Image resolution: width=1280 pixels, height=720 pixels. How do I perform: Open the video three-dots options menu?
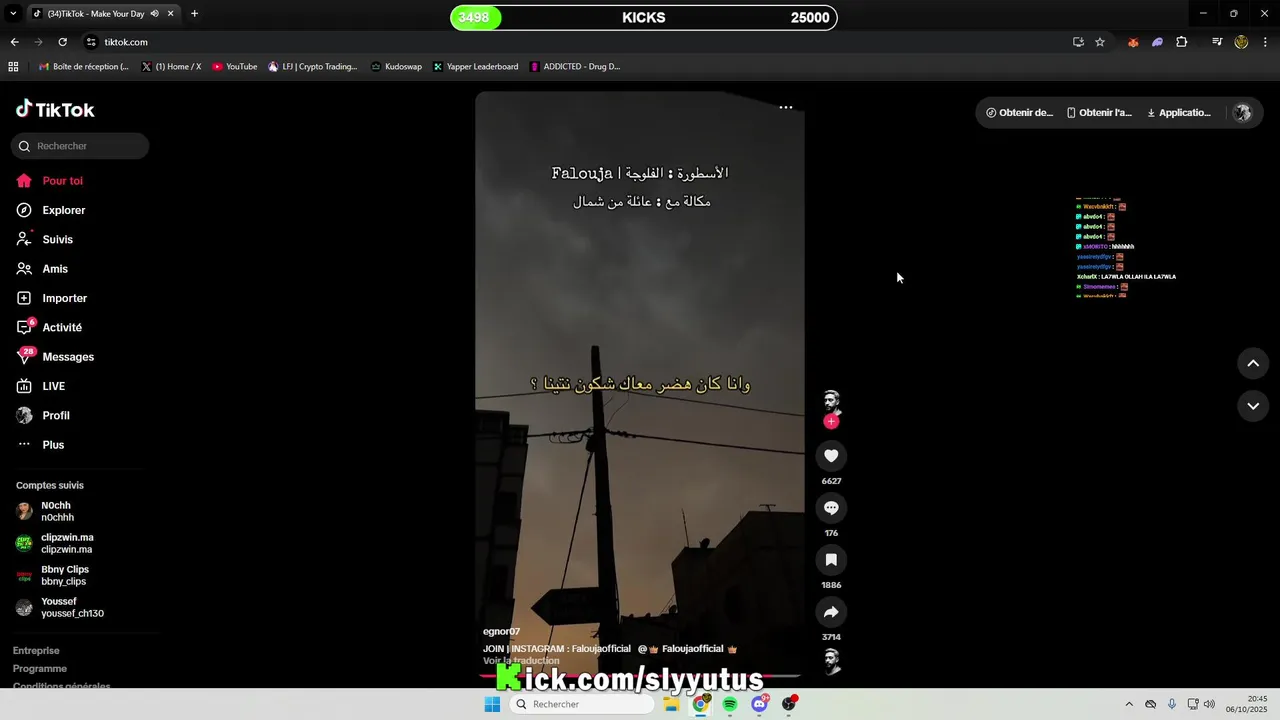[x=786, y=107]
